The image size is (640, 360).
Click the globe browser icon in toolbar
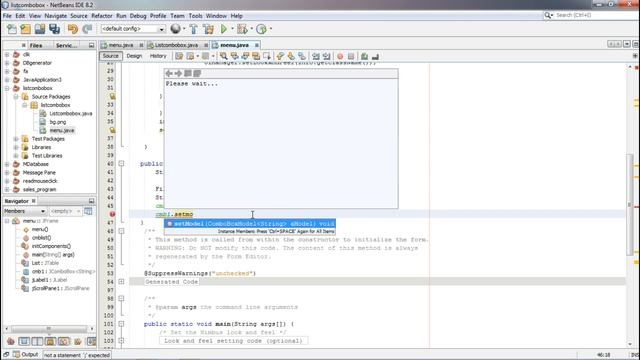pos(176,29)
